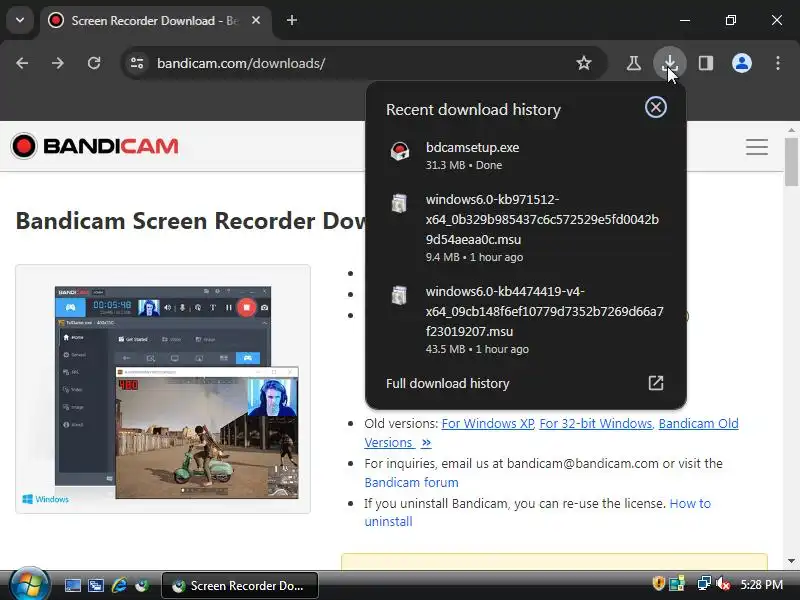Click the 5:28 PM clock
The width and height of the screenshot is (800, 600).
[x=762, y=584]
